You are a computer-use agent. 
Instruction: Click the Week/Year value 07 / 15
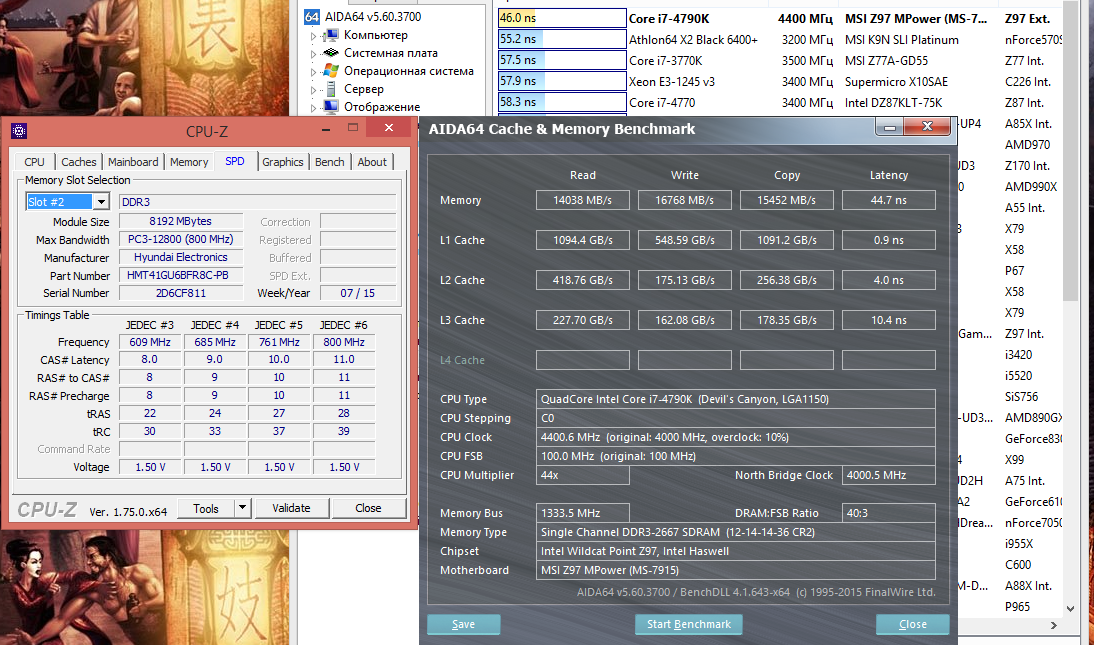click(358, 293)
